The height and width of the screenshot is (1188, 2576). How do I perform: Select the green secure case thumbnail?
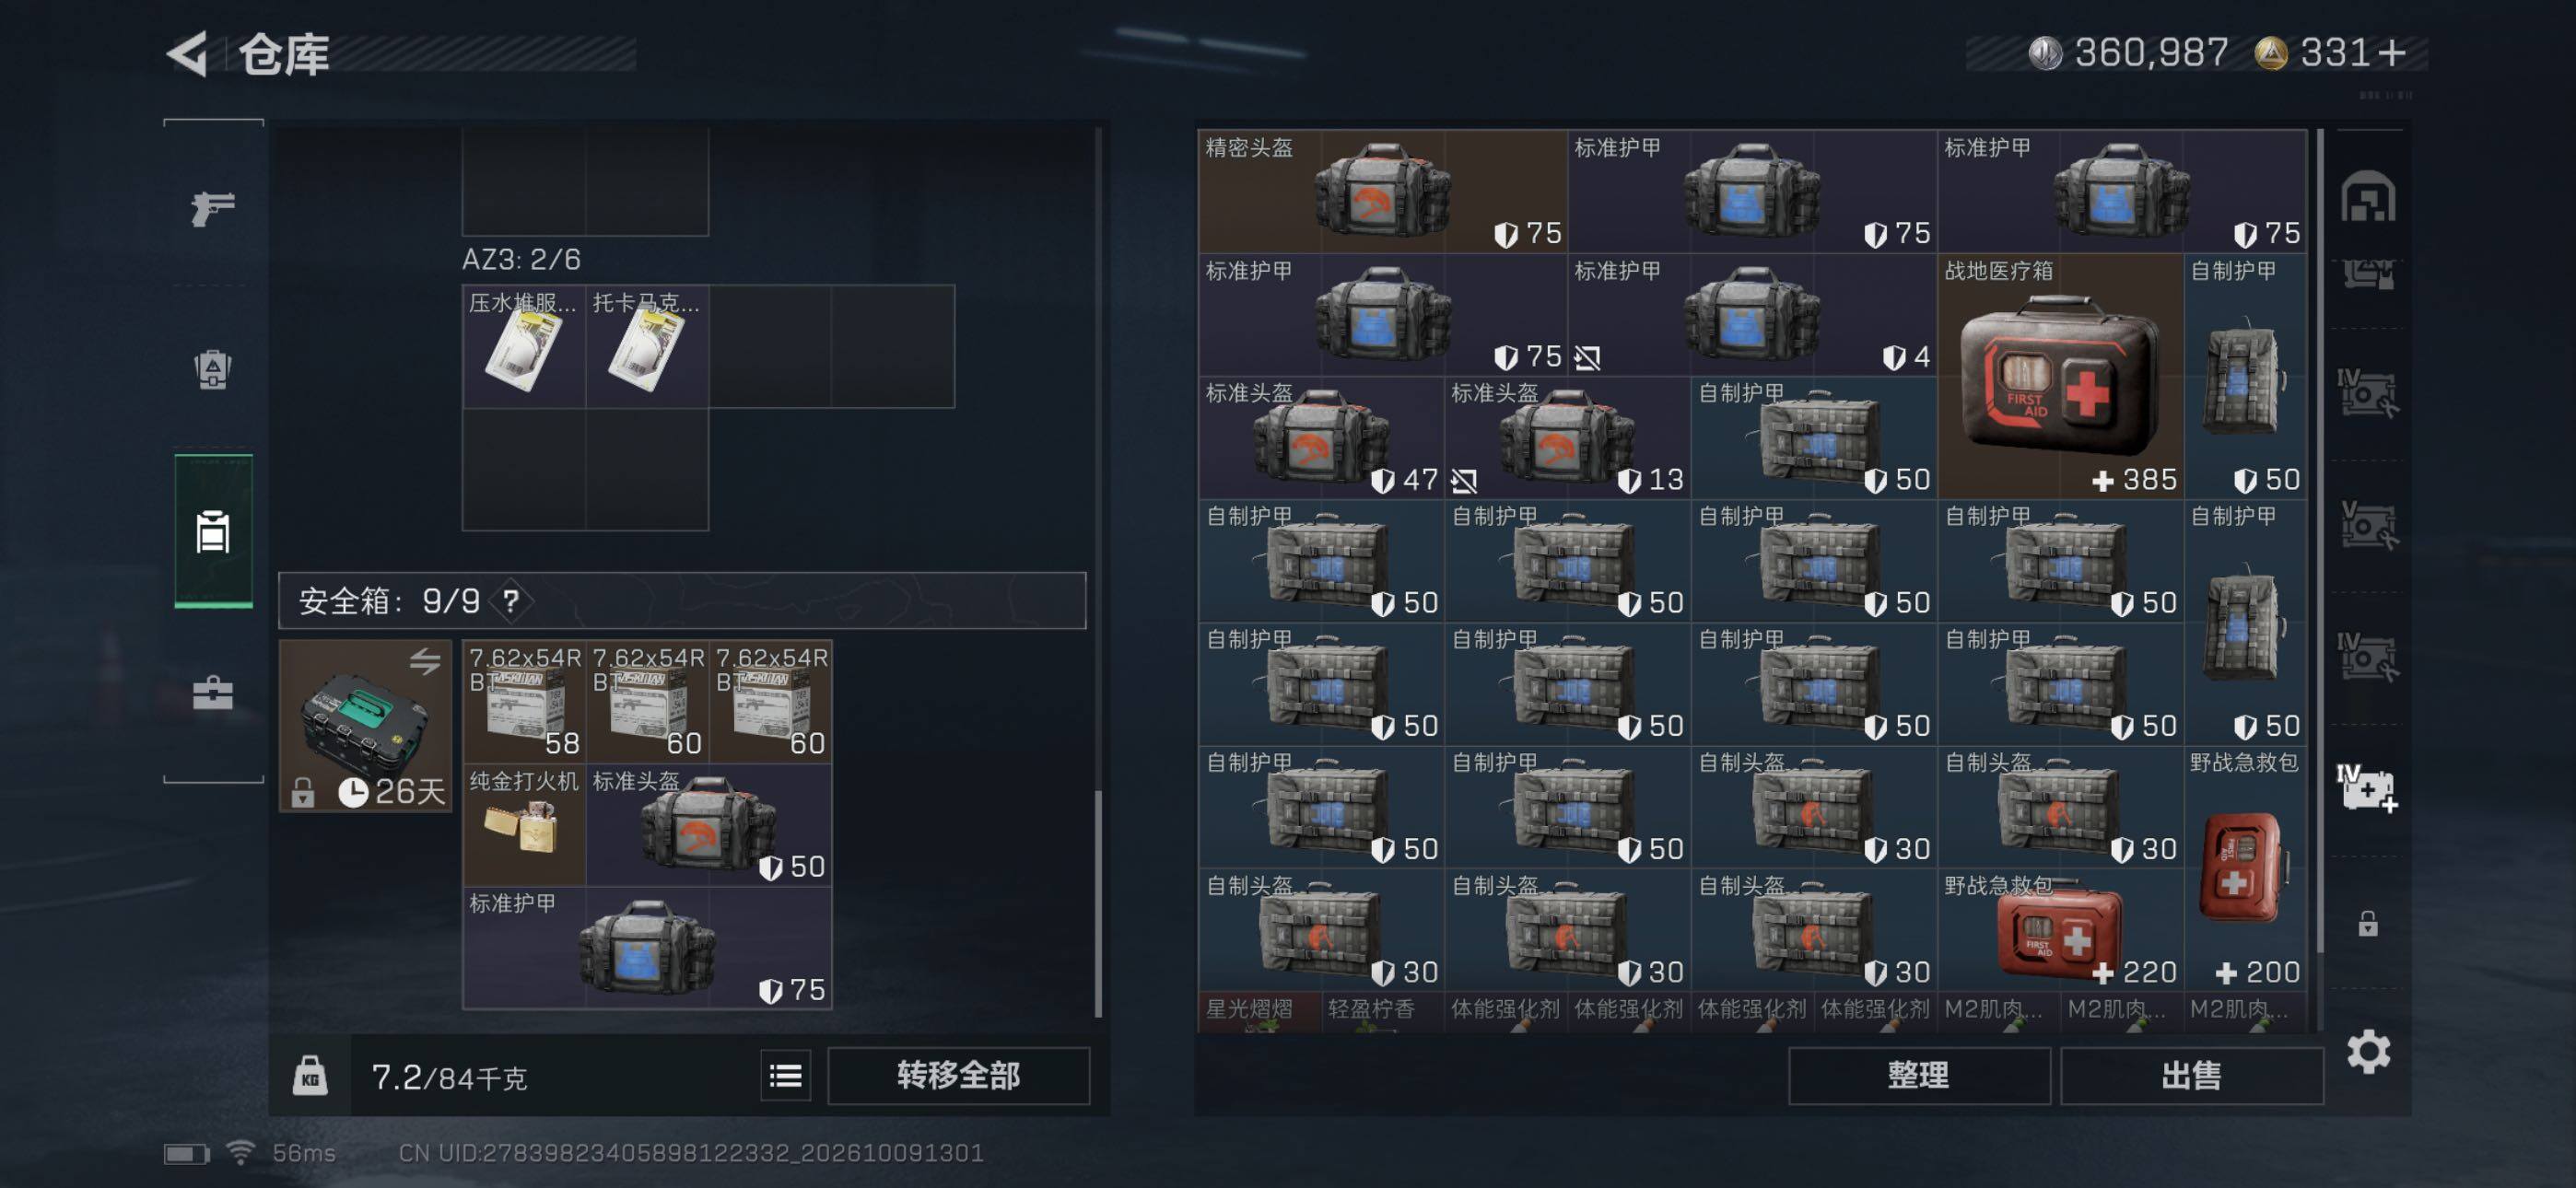(365, 726)
